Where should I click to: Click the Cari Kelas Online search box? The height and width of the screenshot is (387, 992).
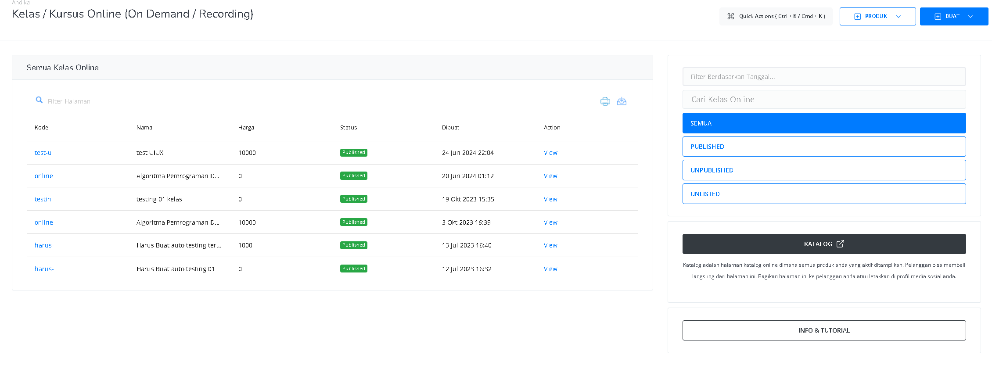coord(824,100)
